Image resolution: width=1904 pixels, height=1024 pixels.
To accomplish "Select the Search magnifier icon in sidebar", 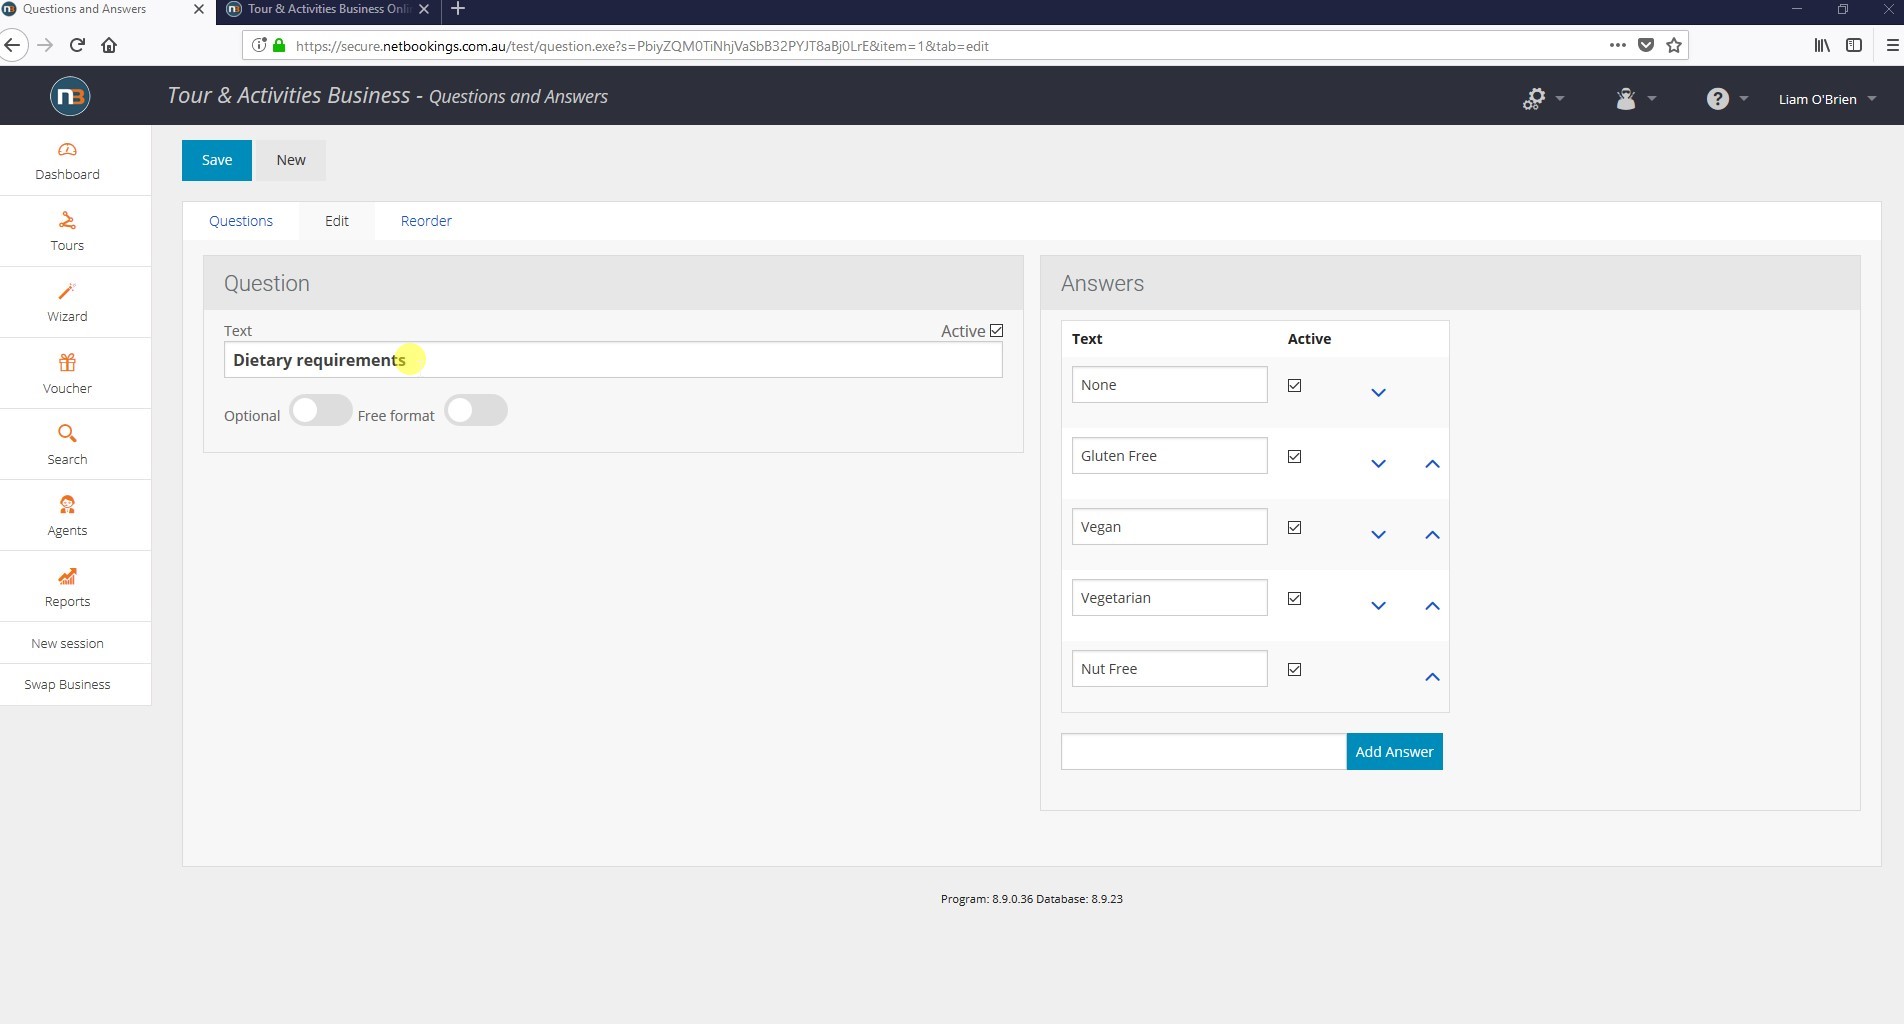I will pos(67,434).
